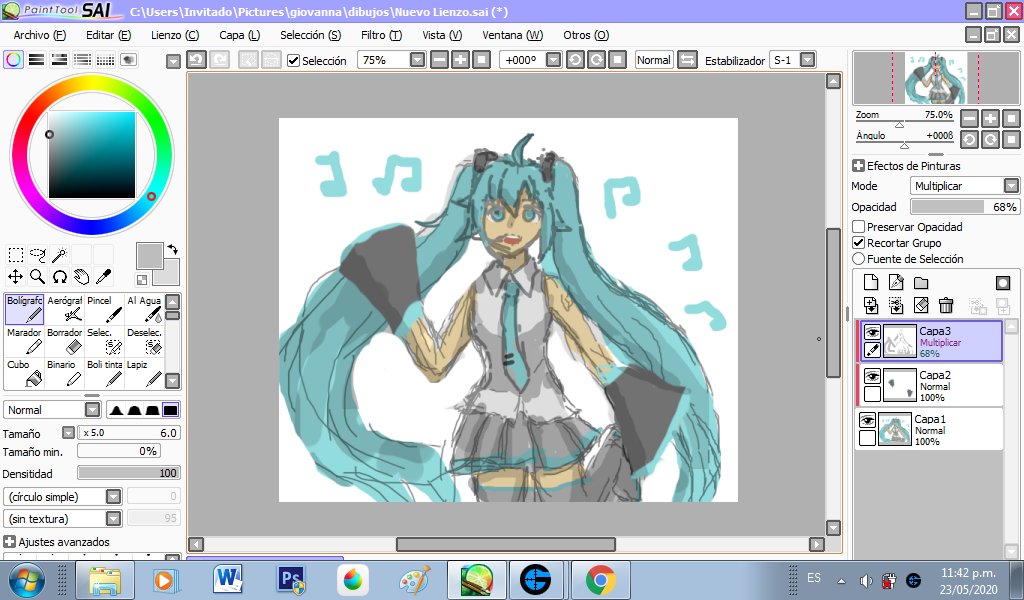Toggle the Selección checkbox
This screenshot has width=1024, height=600.
click(294, 61)
